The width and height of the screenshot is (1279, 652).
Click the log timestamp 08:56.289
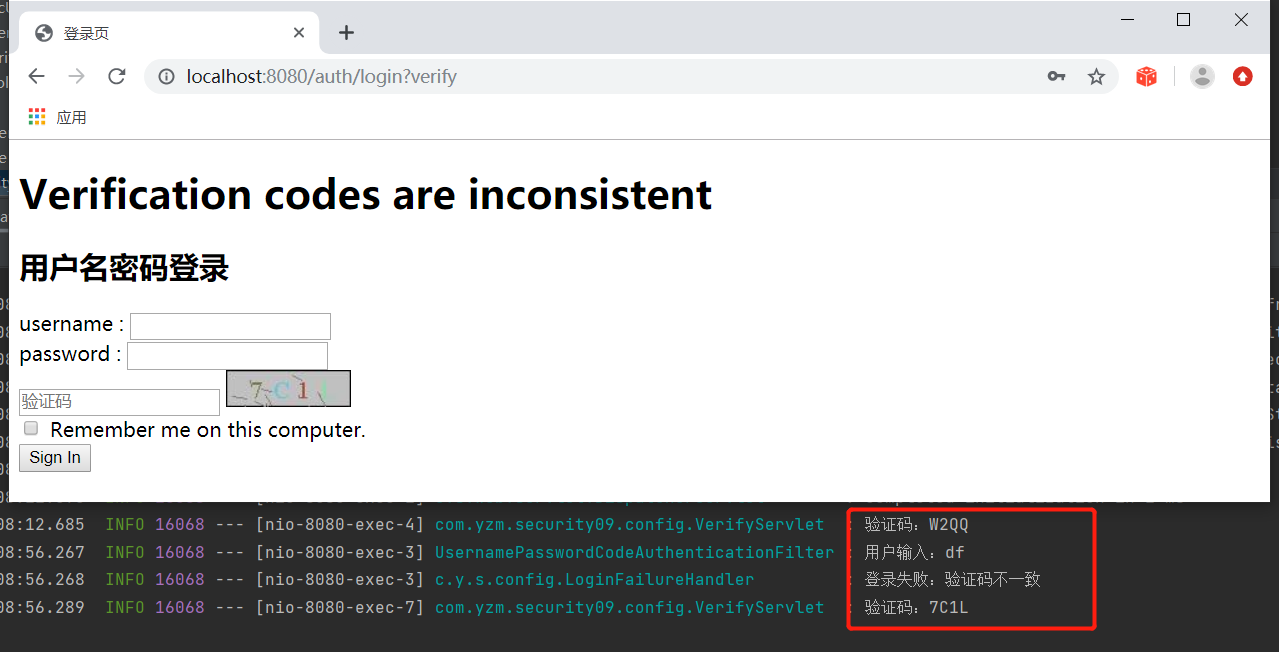tap(42, 607)
